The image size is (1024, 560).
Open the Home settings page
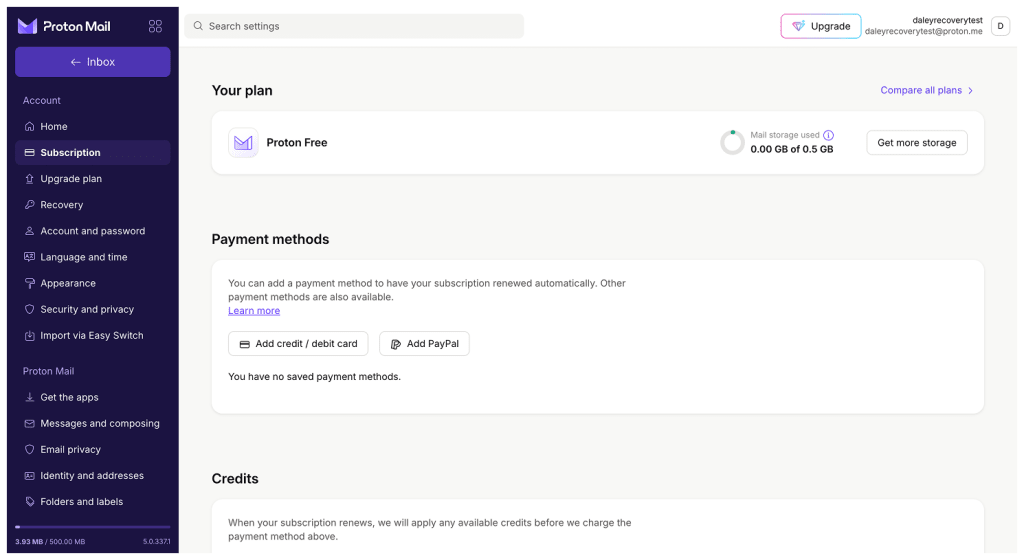(x=93, y=127)
